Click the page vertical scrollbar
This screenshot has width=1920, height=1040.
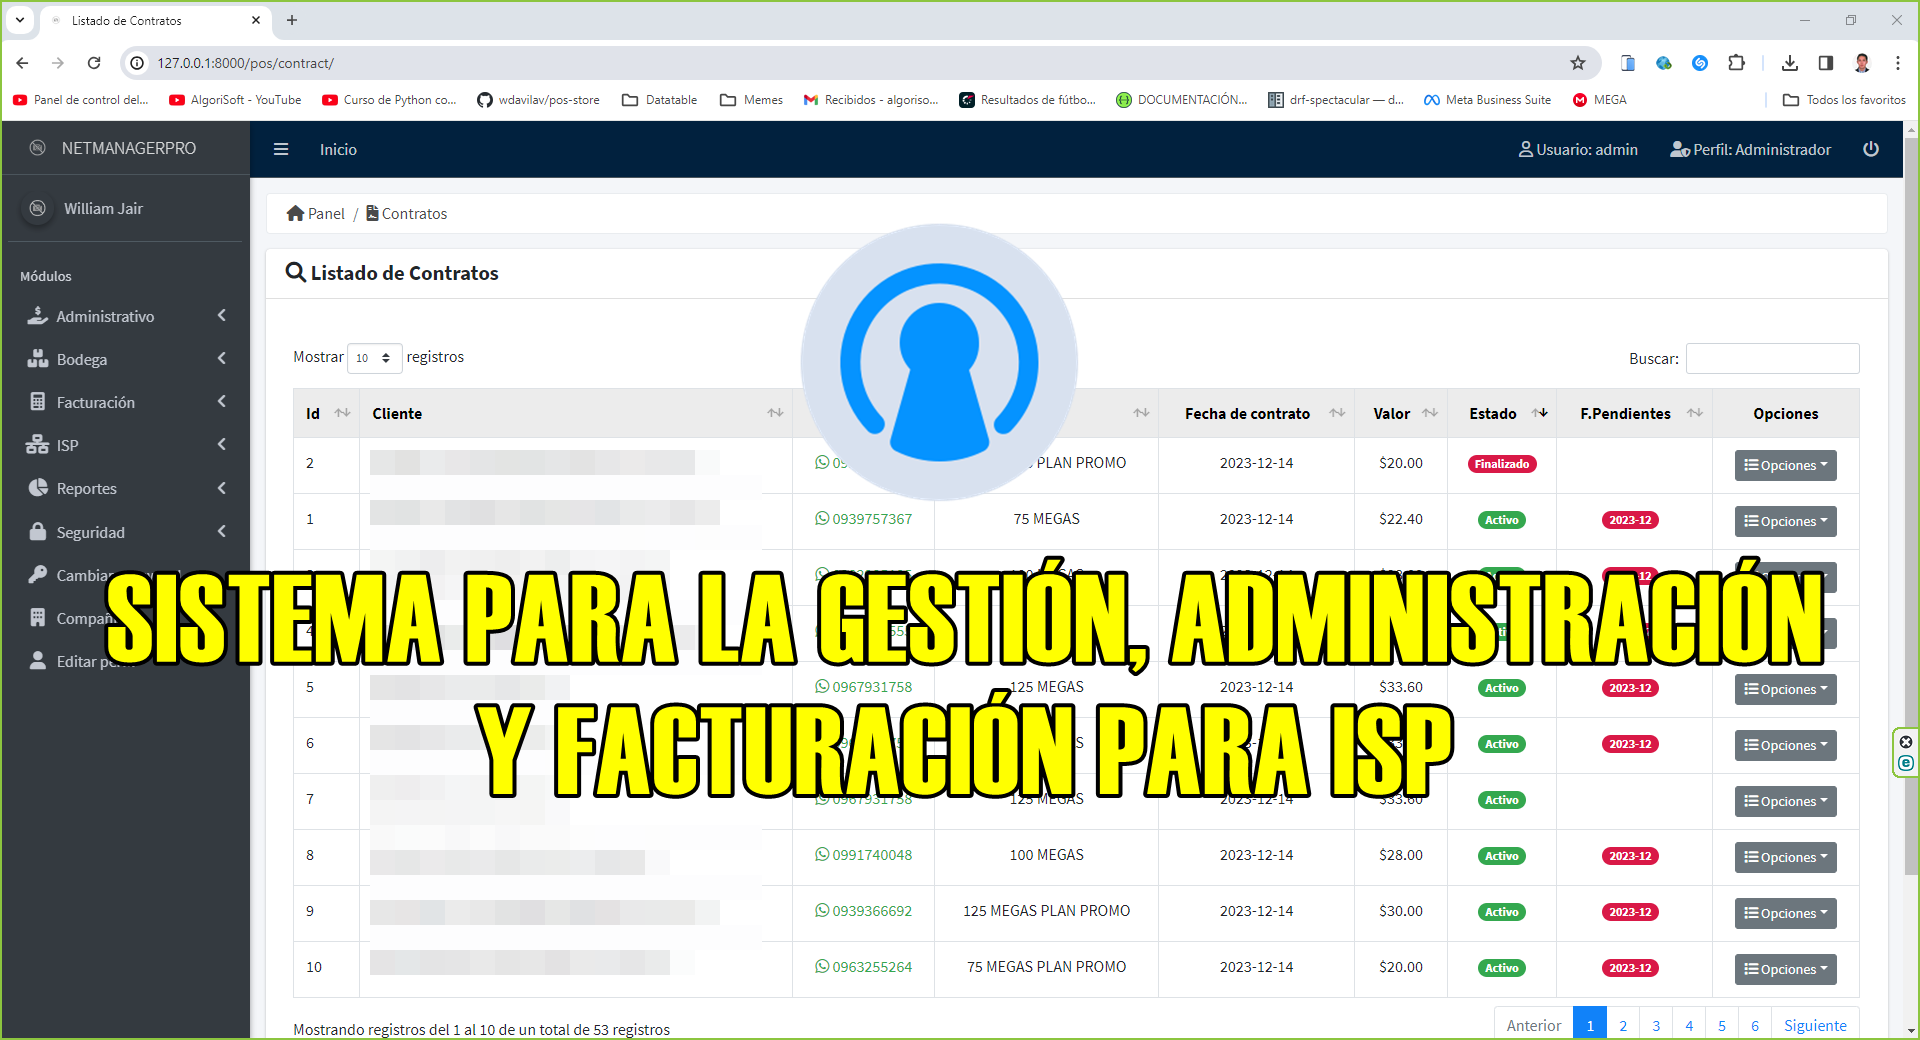click(1911, 500)
